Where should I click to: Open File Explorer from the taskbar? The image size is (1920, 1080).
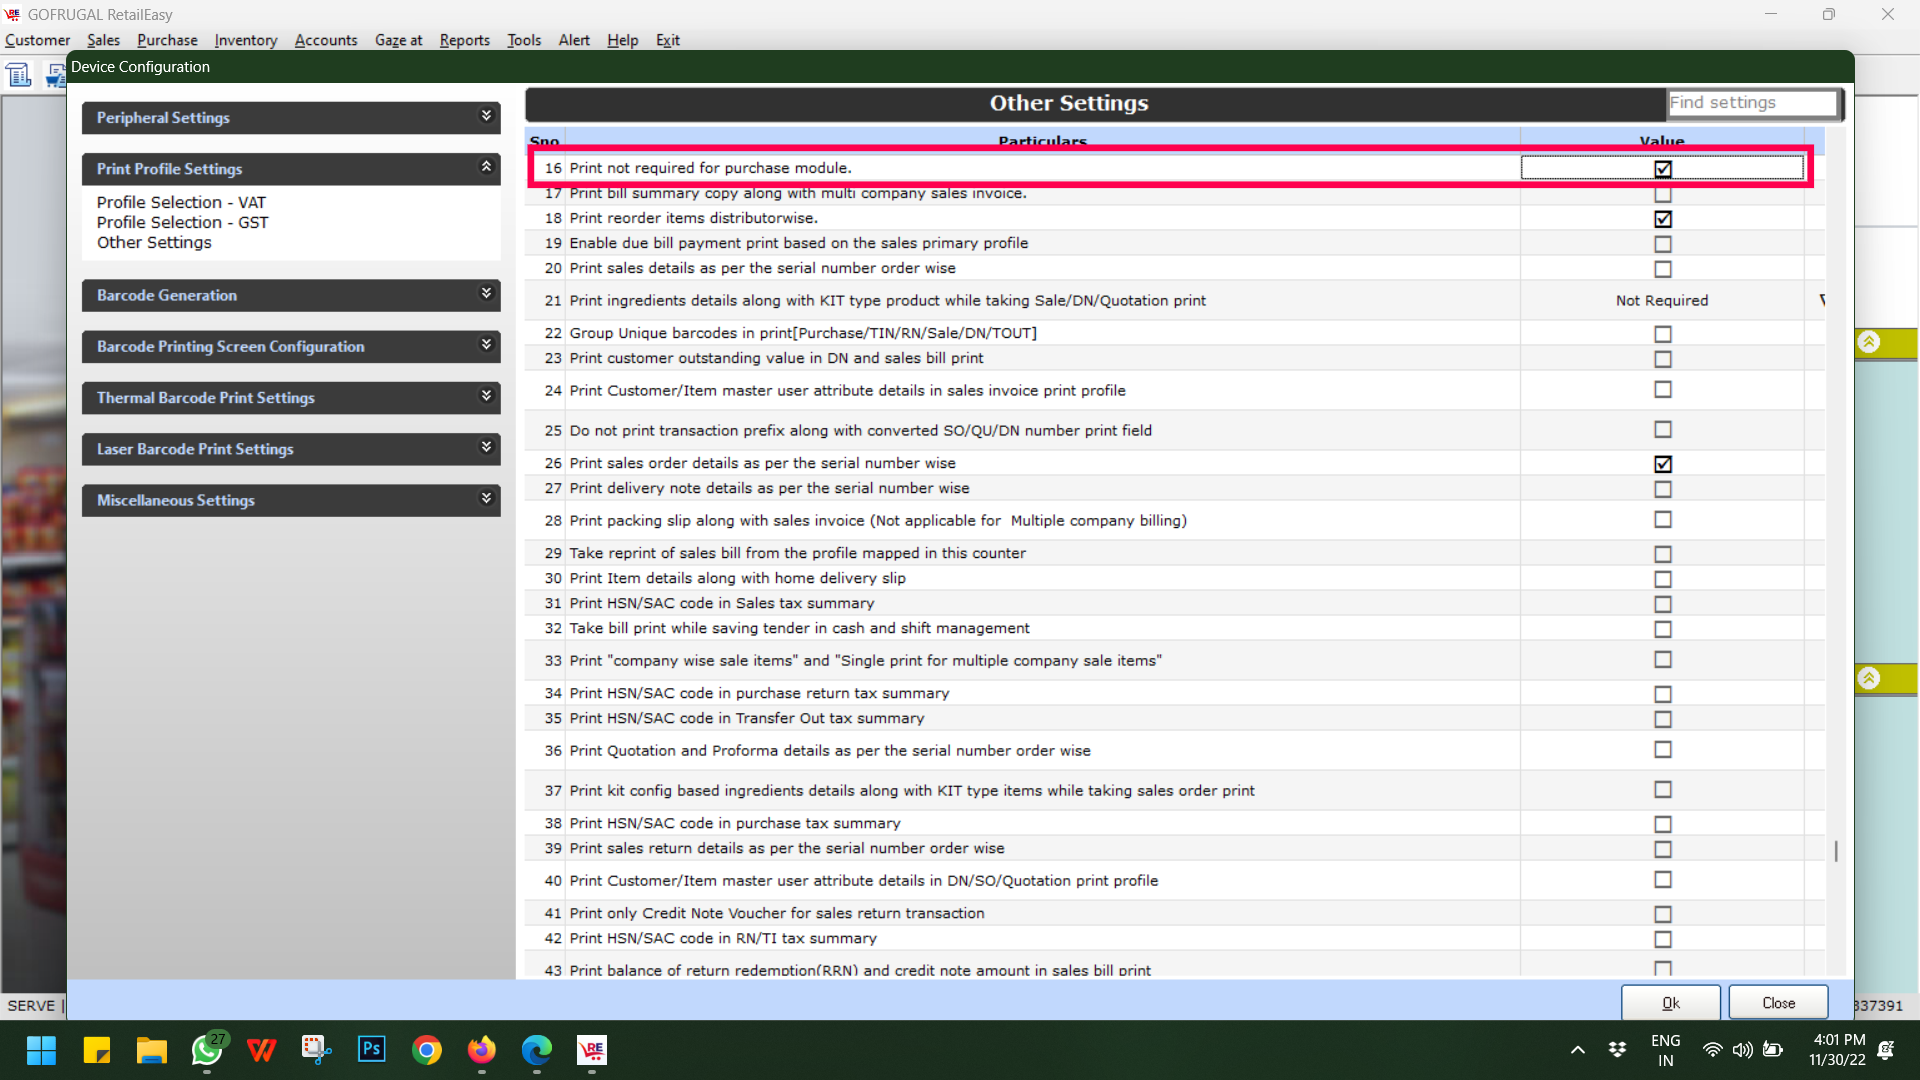[152, 1050]
